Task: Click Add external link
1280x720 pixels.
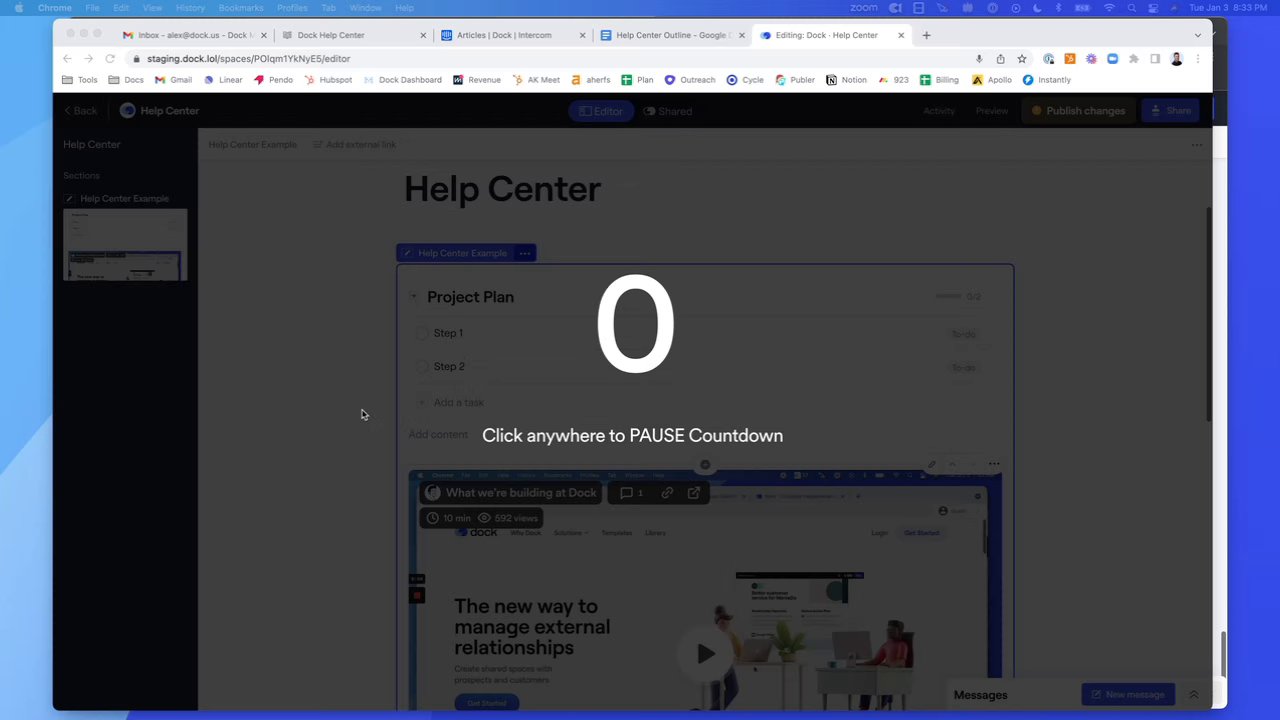Action: point(354,145)
